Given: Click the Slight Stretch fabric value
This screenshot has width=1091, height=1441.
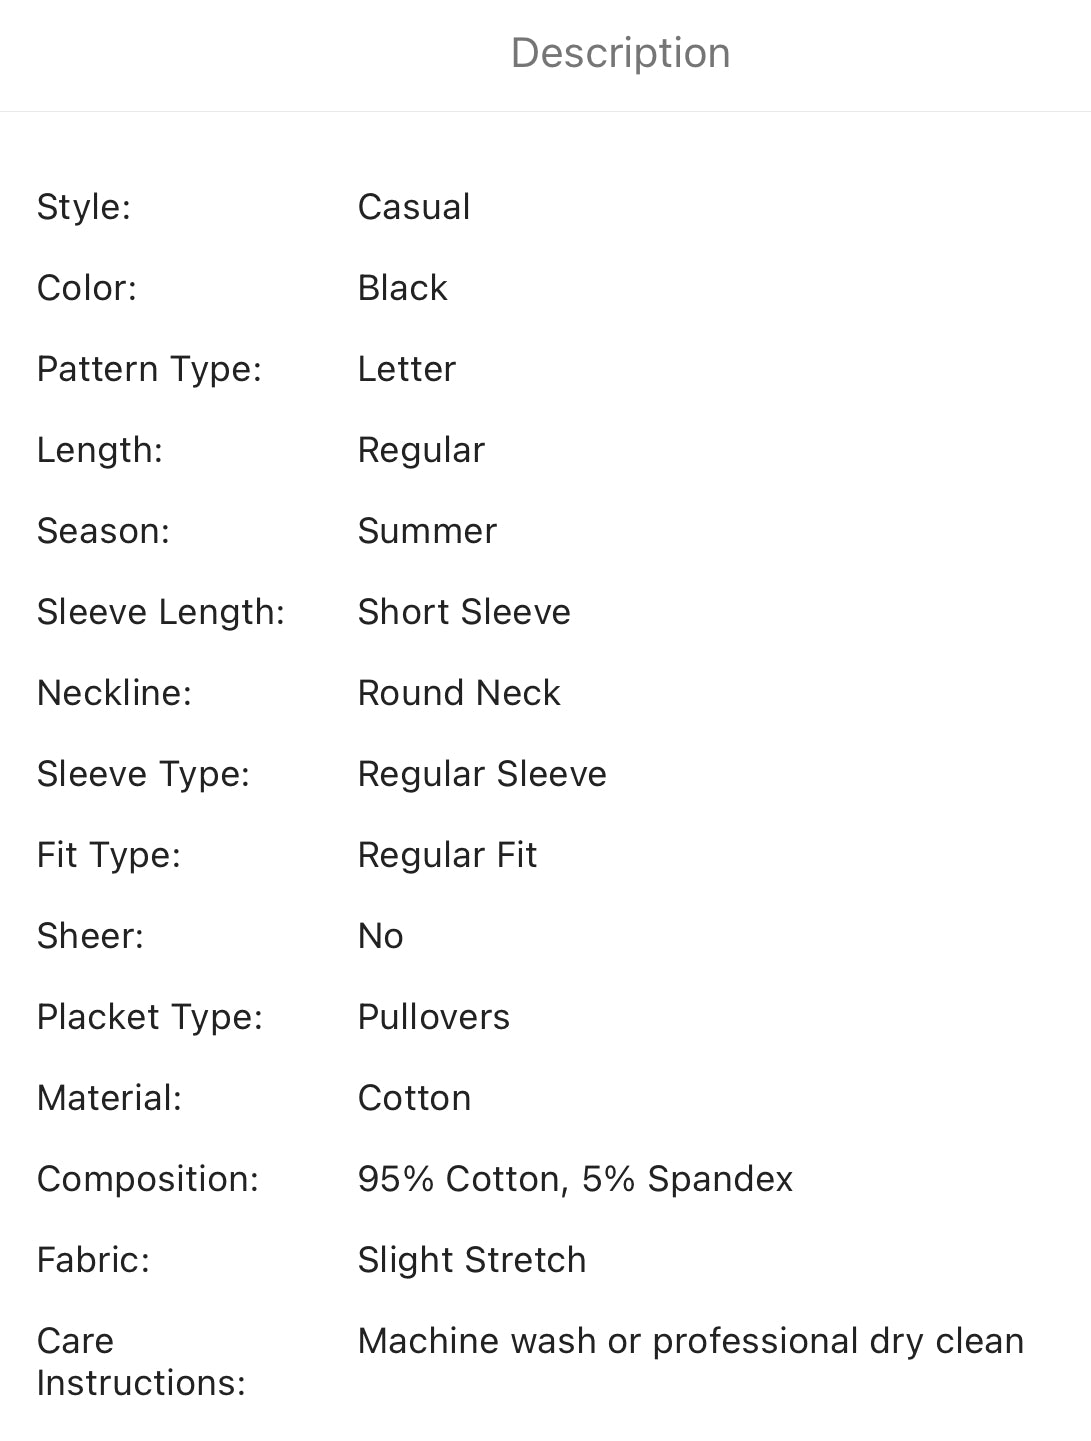Looking at the screenshot, I should (x=472, y=1260).
